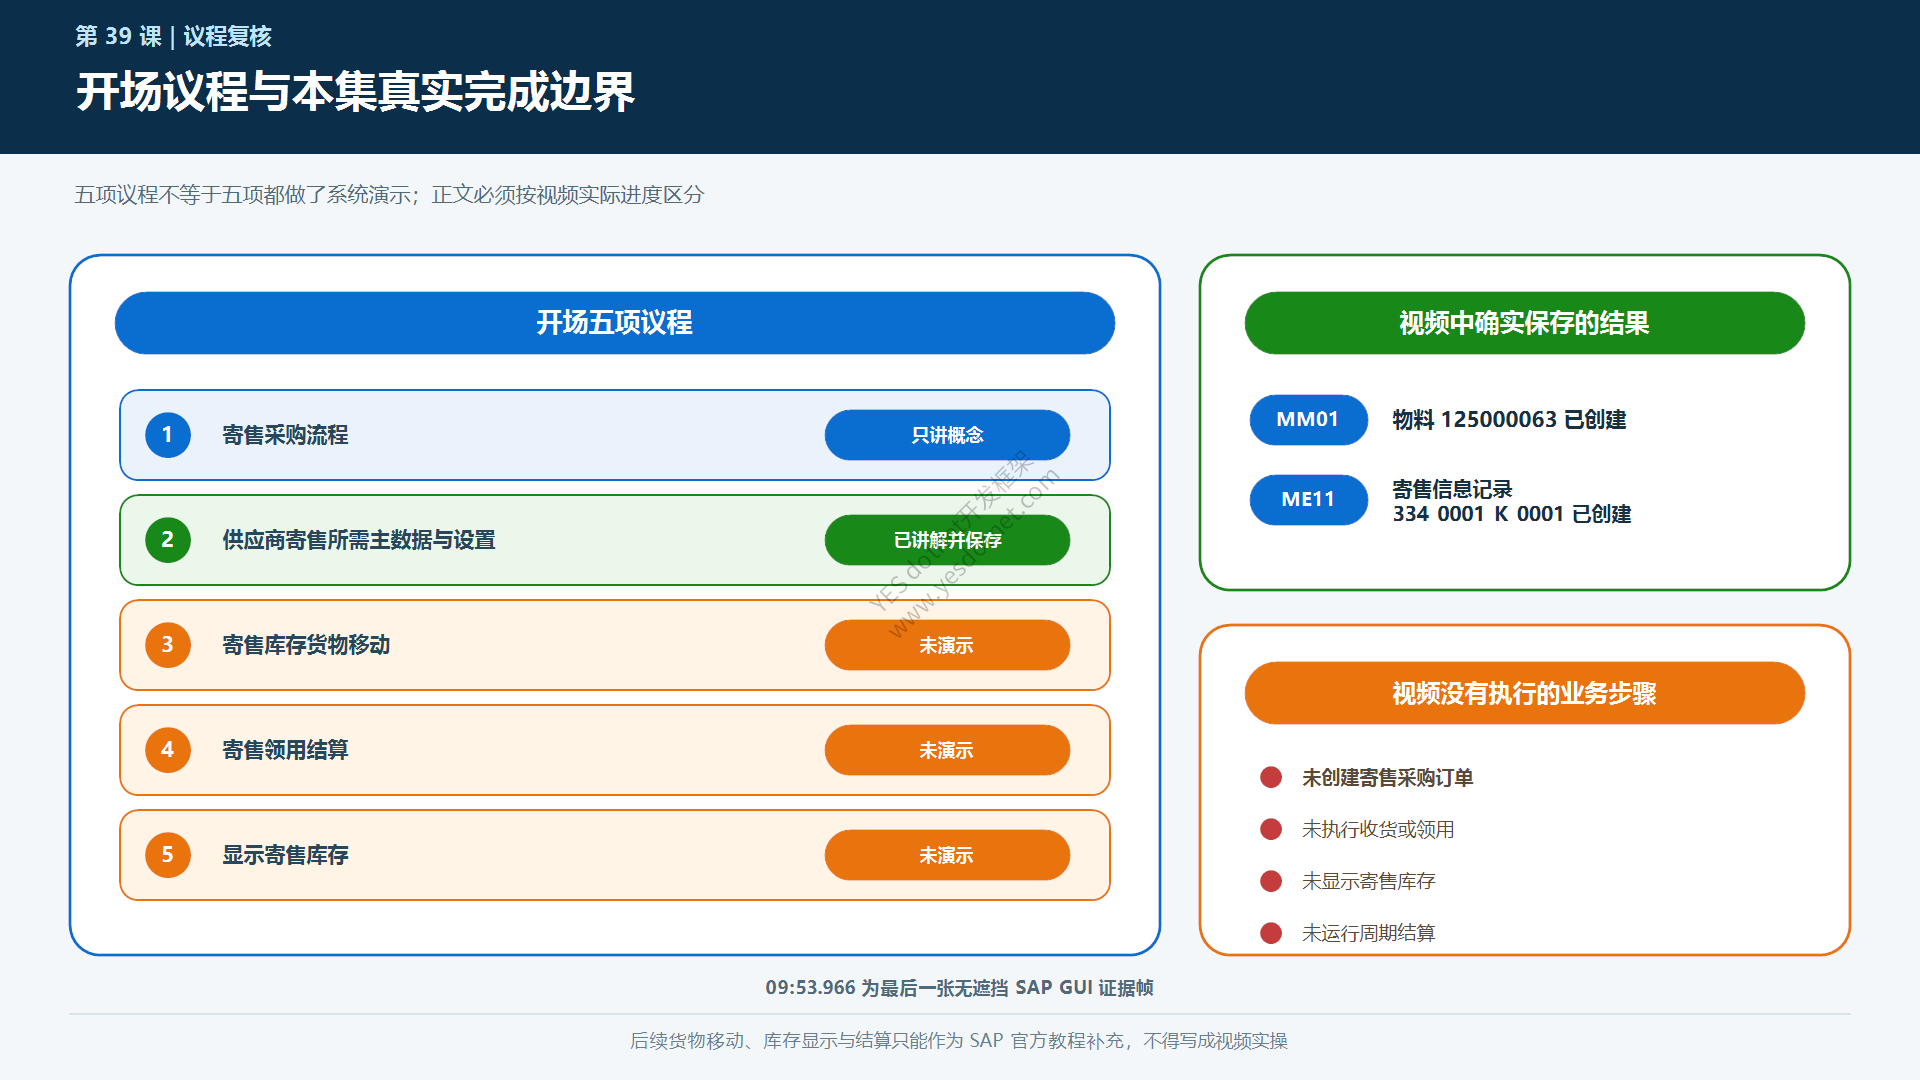Click the MM01 transaction code badge

click(1308, 420)
